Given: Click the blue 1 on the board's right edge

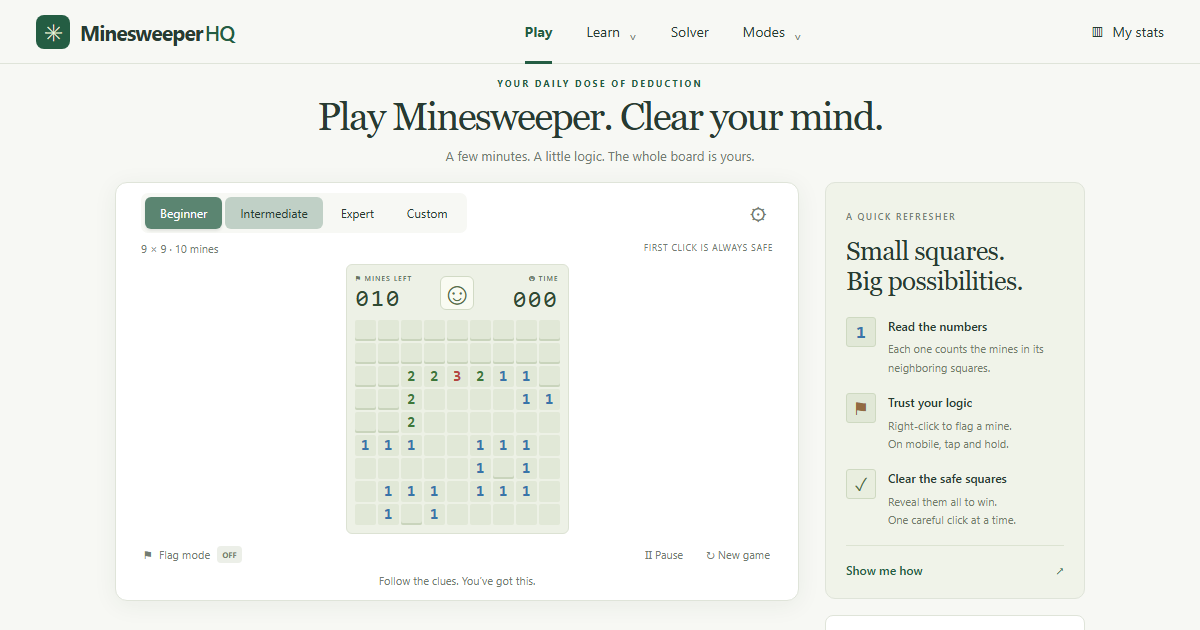Looking at the screenshot, I should pos(549,399).
